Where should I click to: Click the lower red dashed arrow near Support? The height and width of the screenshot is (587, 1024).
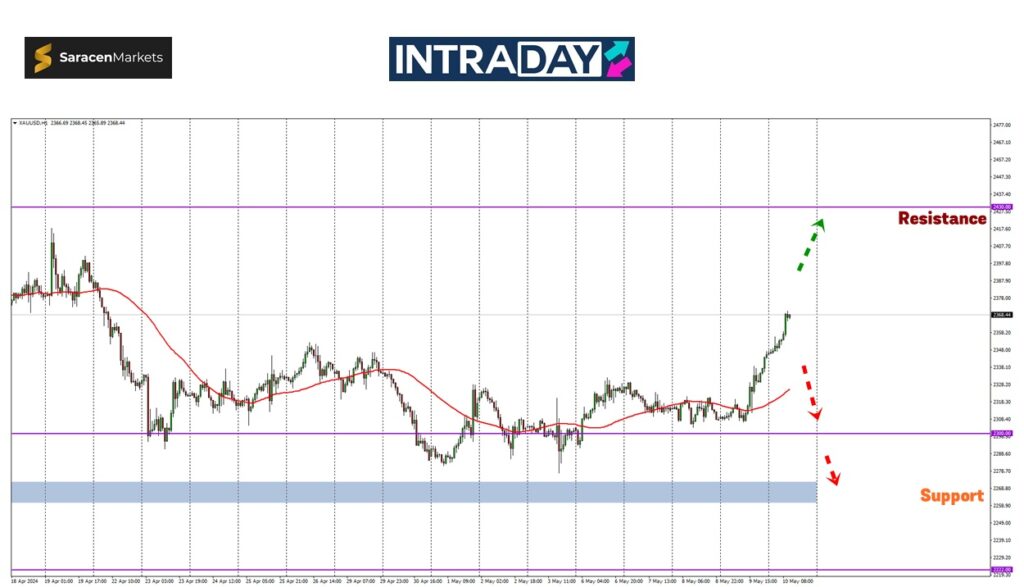pyautogui.click(x=832, y=470)
